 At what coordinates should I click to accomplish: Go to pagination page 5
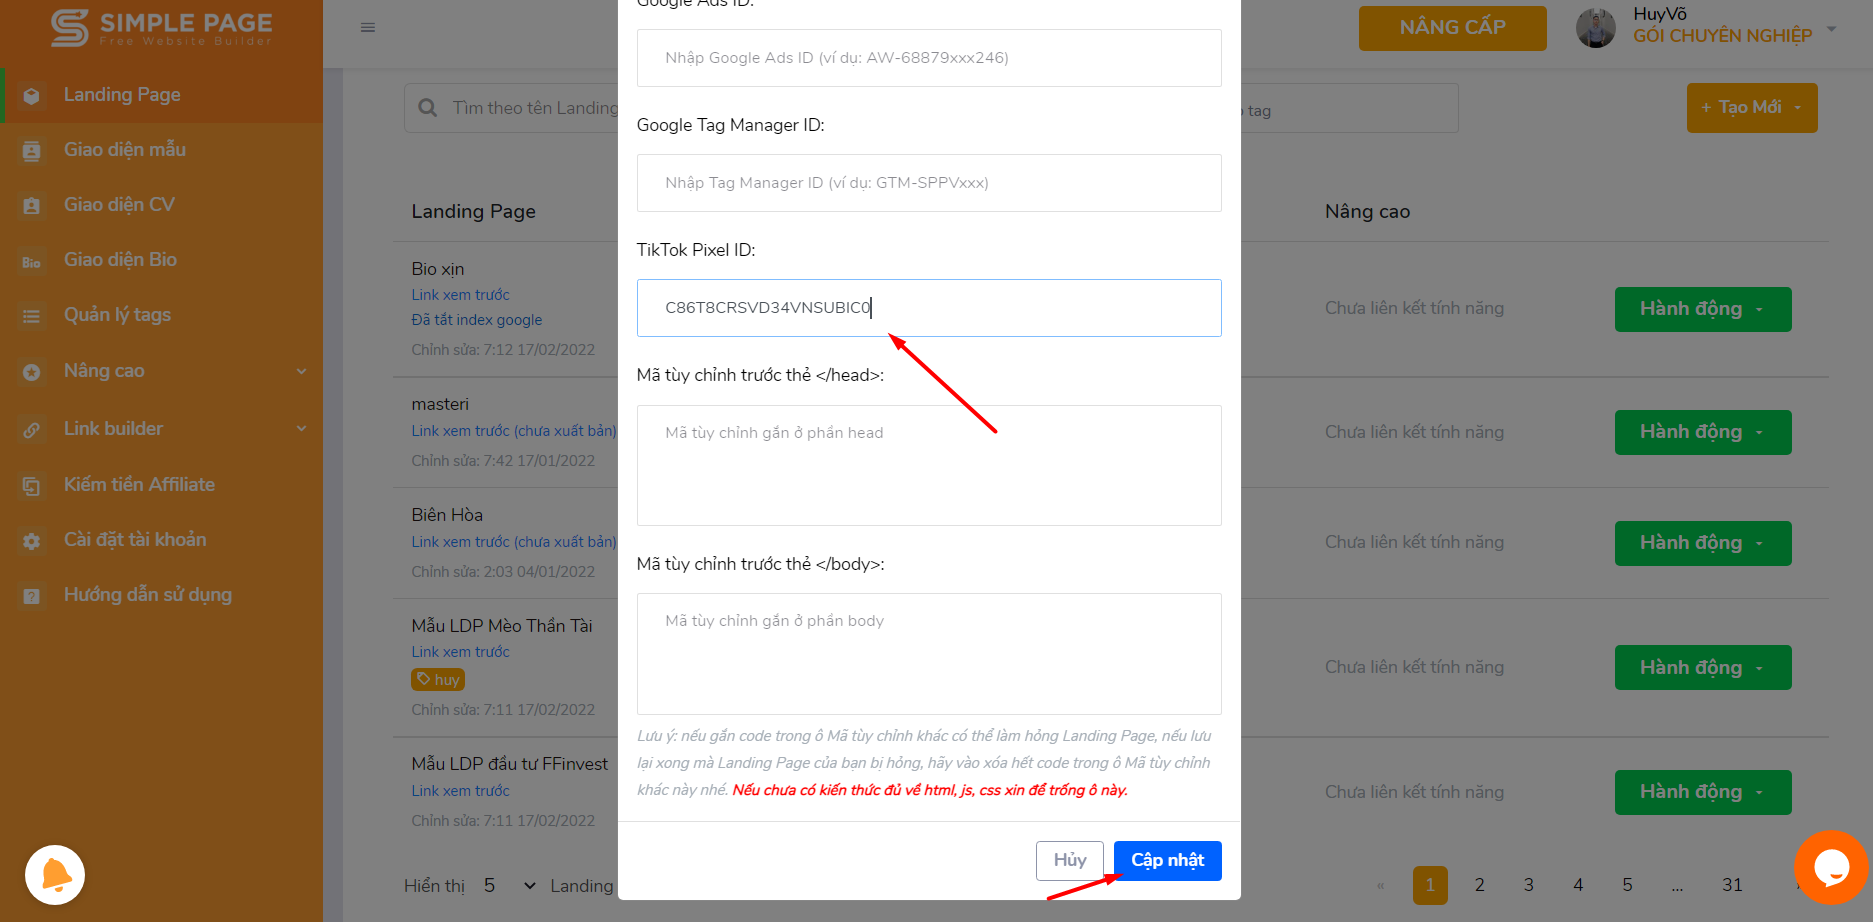click(1627, 885)
